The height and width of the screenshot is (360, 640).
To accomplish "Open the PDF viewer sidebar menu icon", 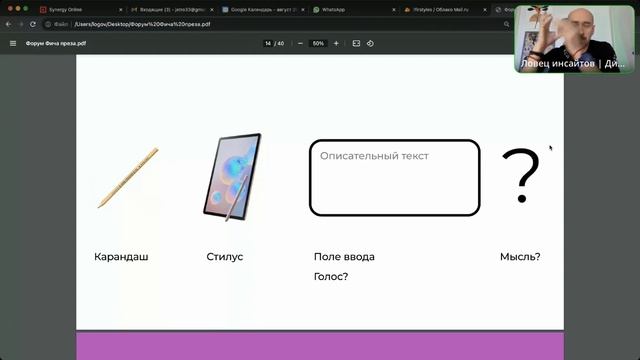I will click(x=13, y=43).
